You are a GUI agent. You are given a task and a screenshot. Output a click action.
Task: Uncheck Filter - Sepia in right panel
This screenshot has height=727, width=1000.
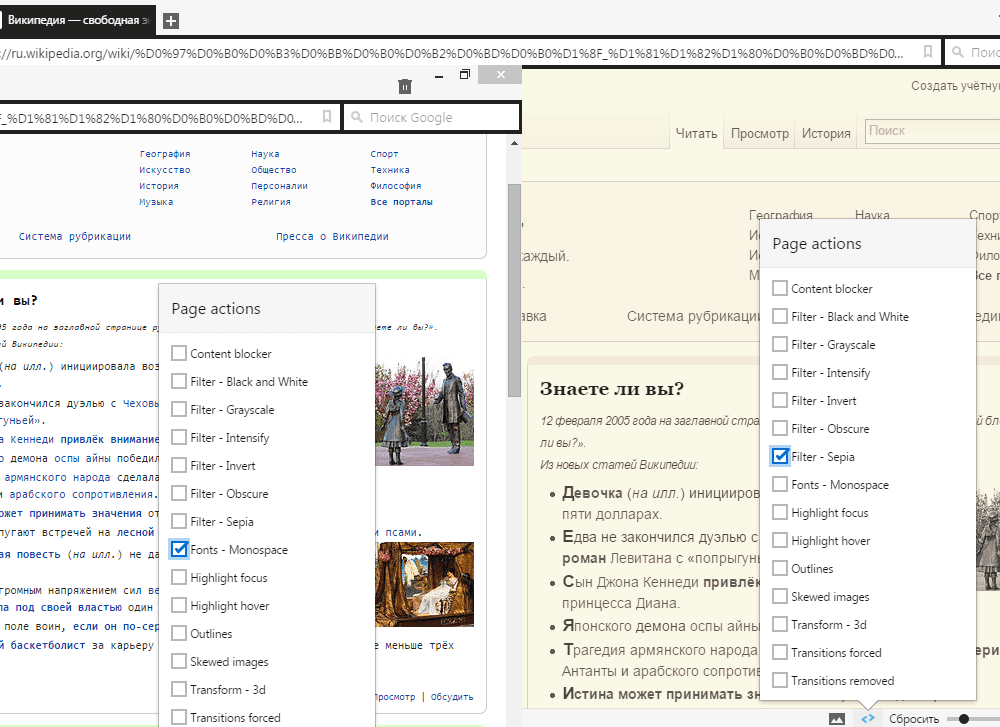click(780, 457)
